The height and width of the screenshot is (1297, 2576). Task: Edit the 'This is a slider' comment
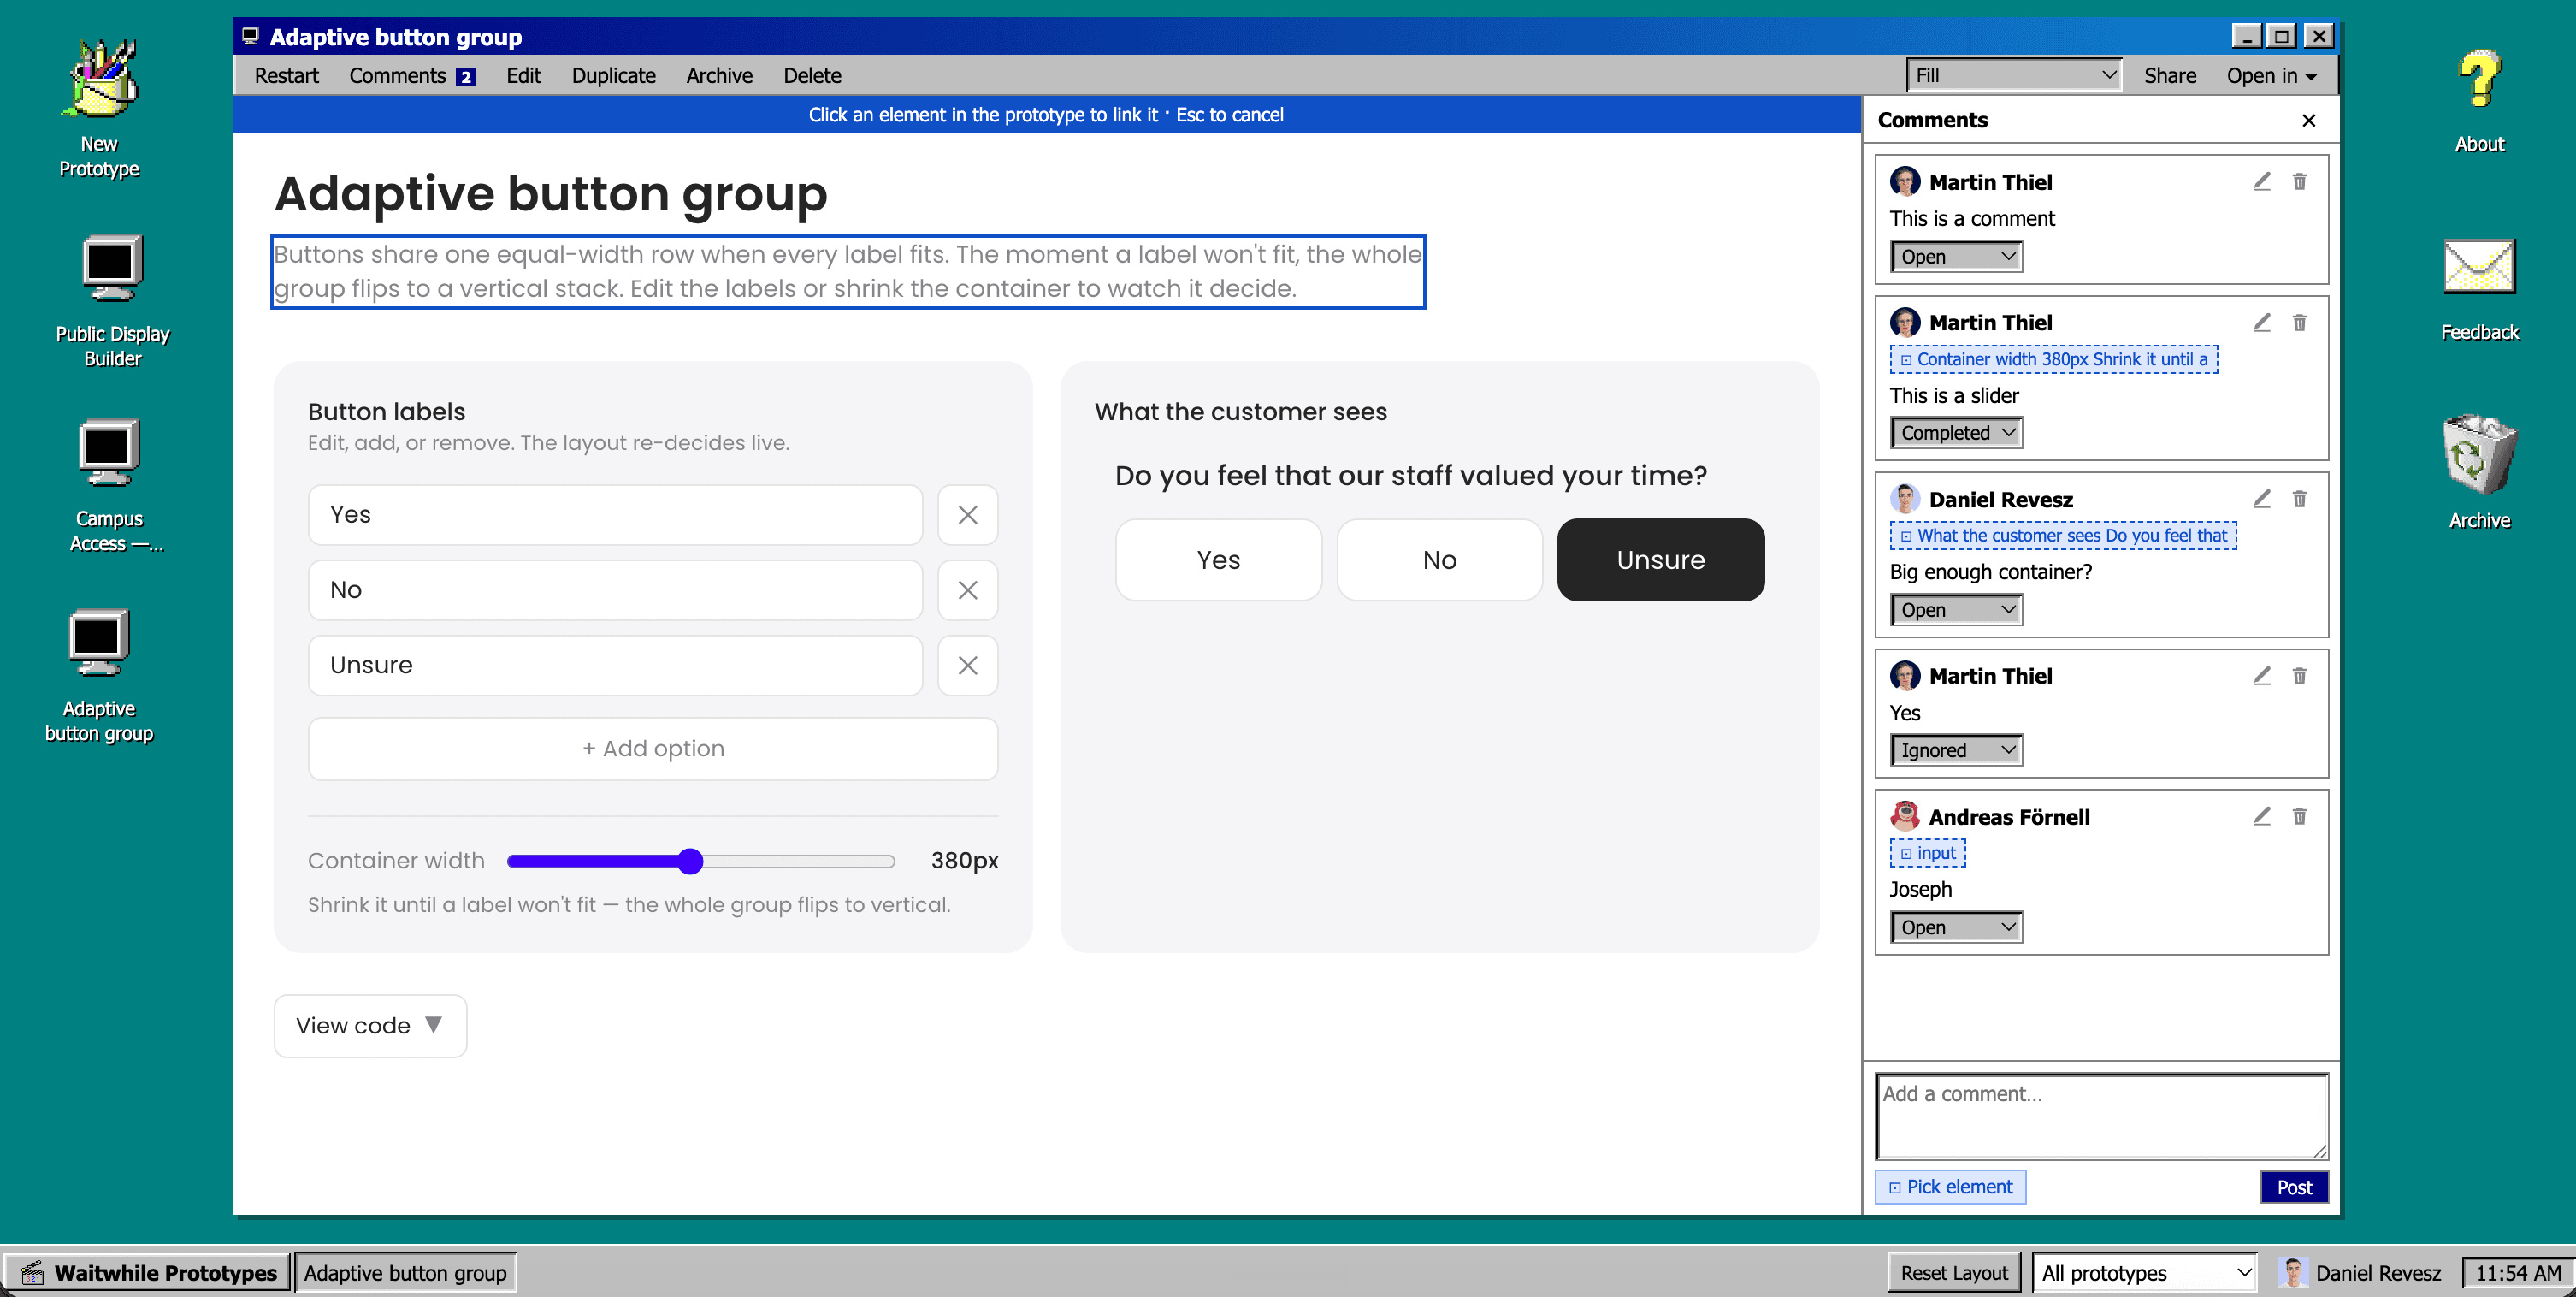[x=2261, y=322]
